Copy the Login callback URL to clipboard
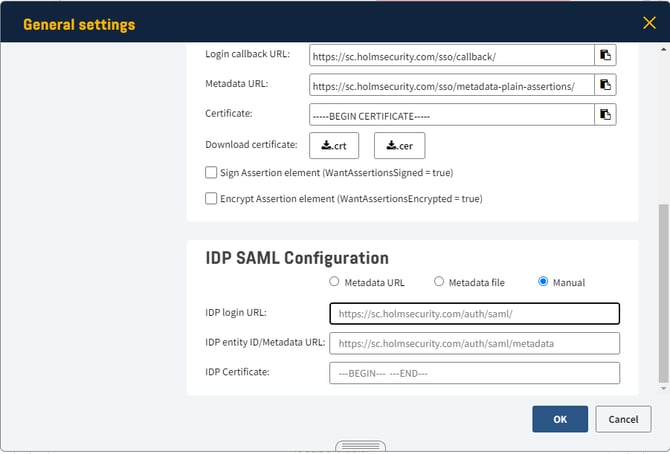This screenshot has width=670, height=454. point(605,56)
